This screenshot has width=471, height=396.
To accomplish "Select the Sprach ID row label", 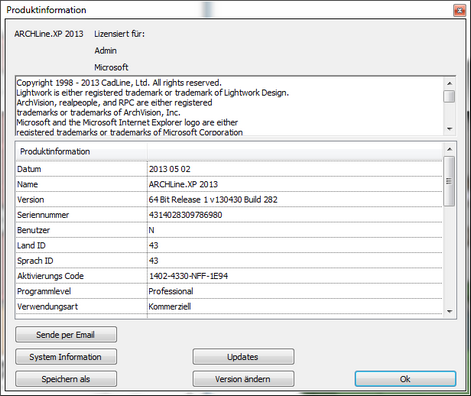I will click(35, 261).
